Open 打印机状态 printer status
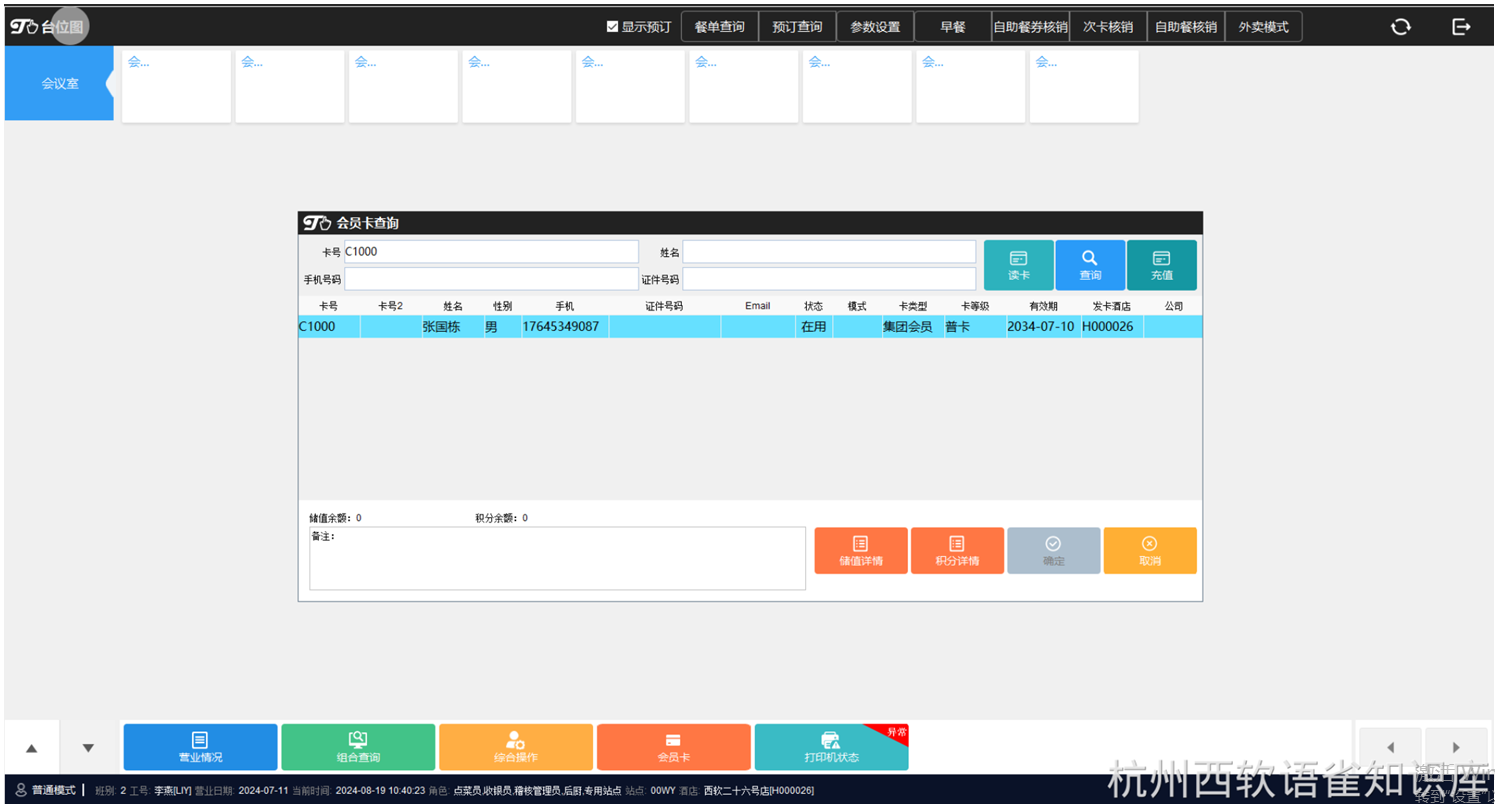 click(831, 747)
